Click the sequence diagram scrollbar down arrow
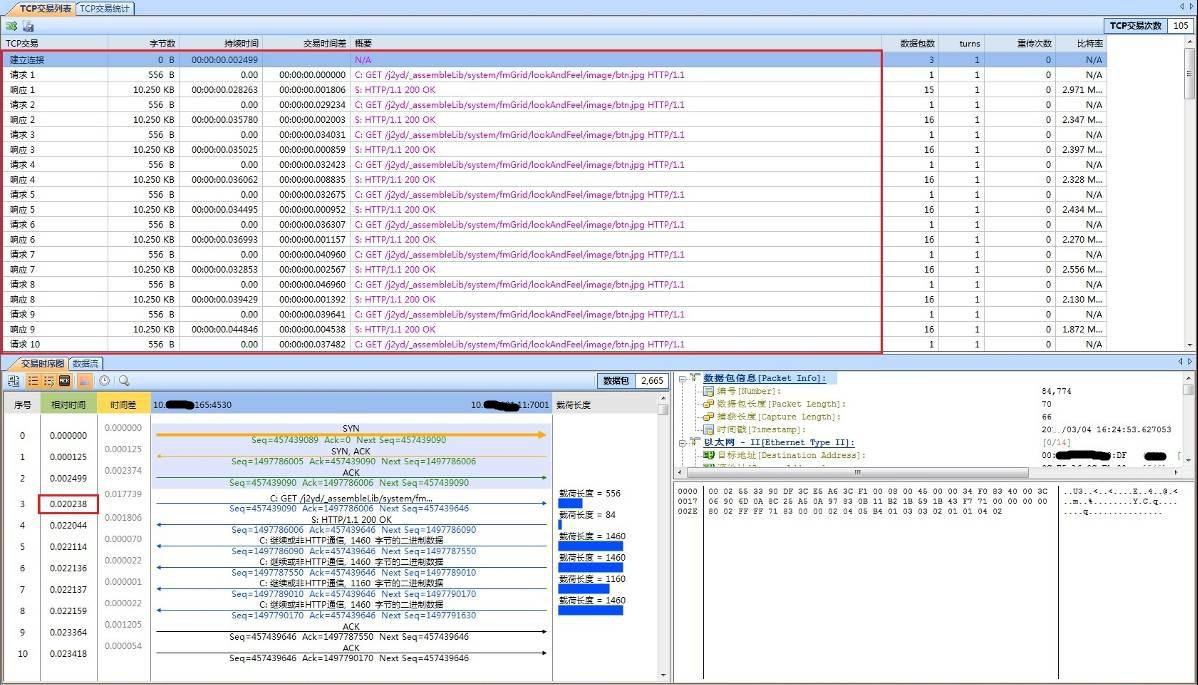 click(663, 676)
